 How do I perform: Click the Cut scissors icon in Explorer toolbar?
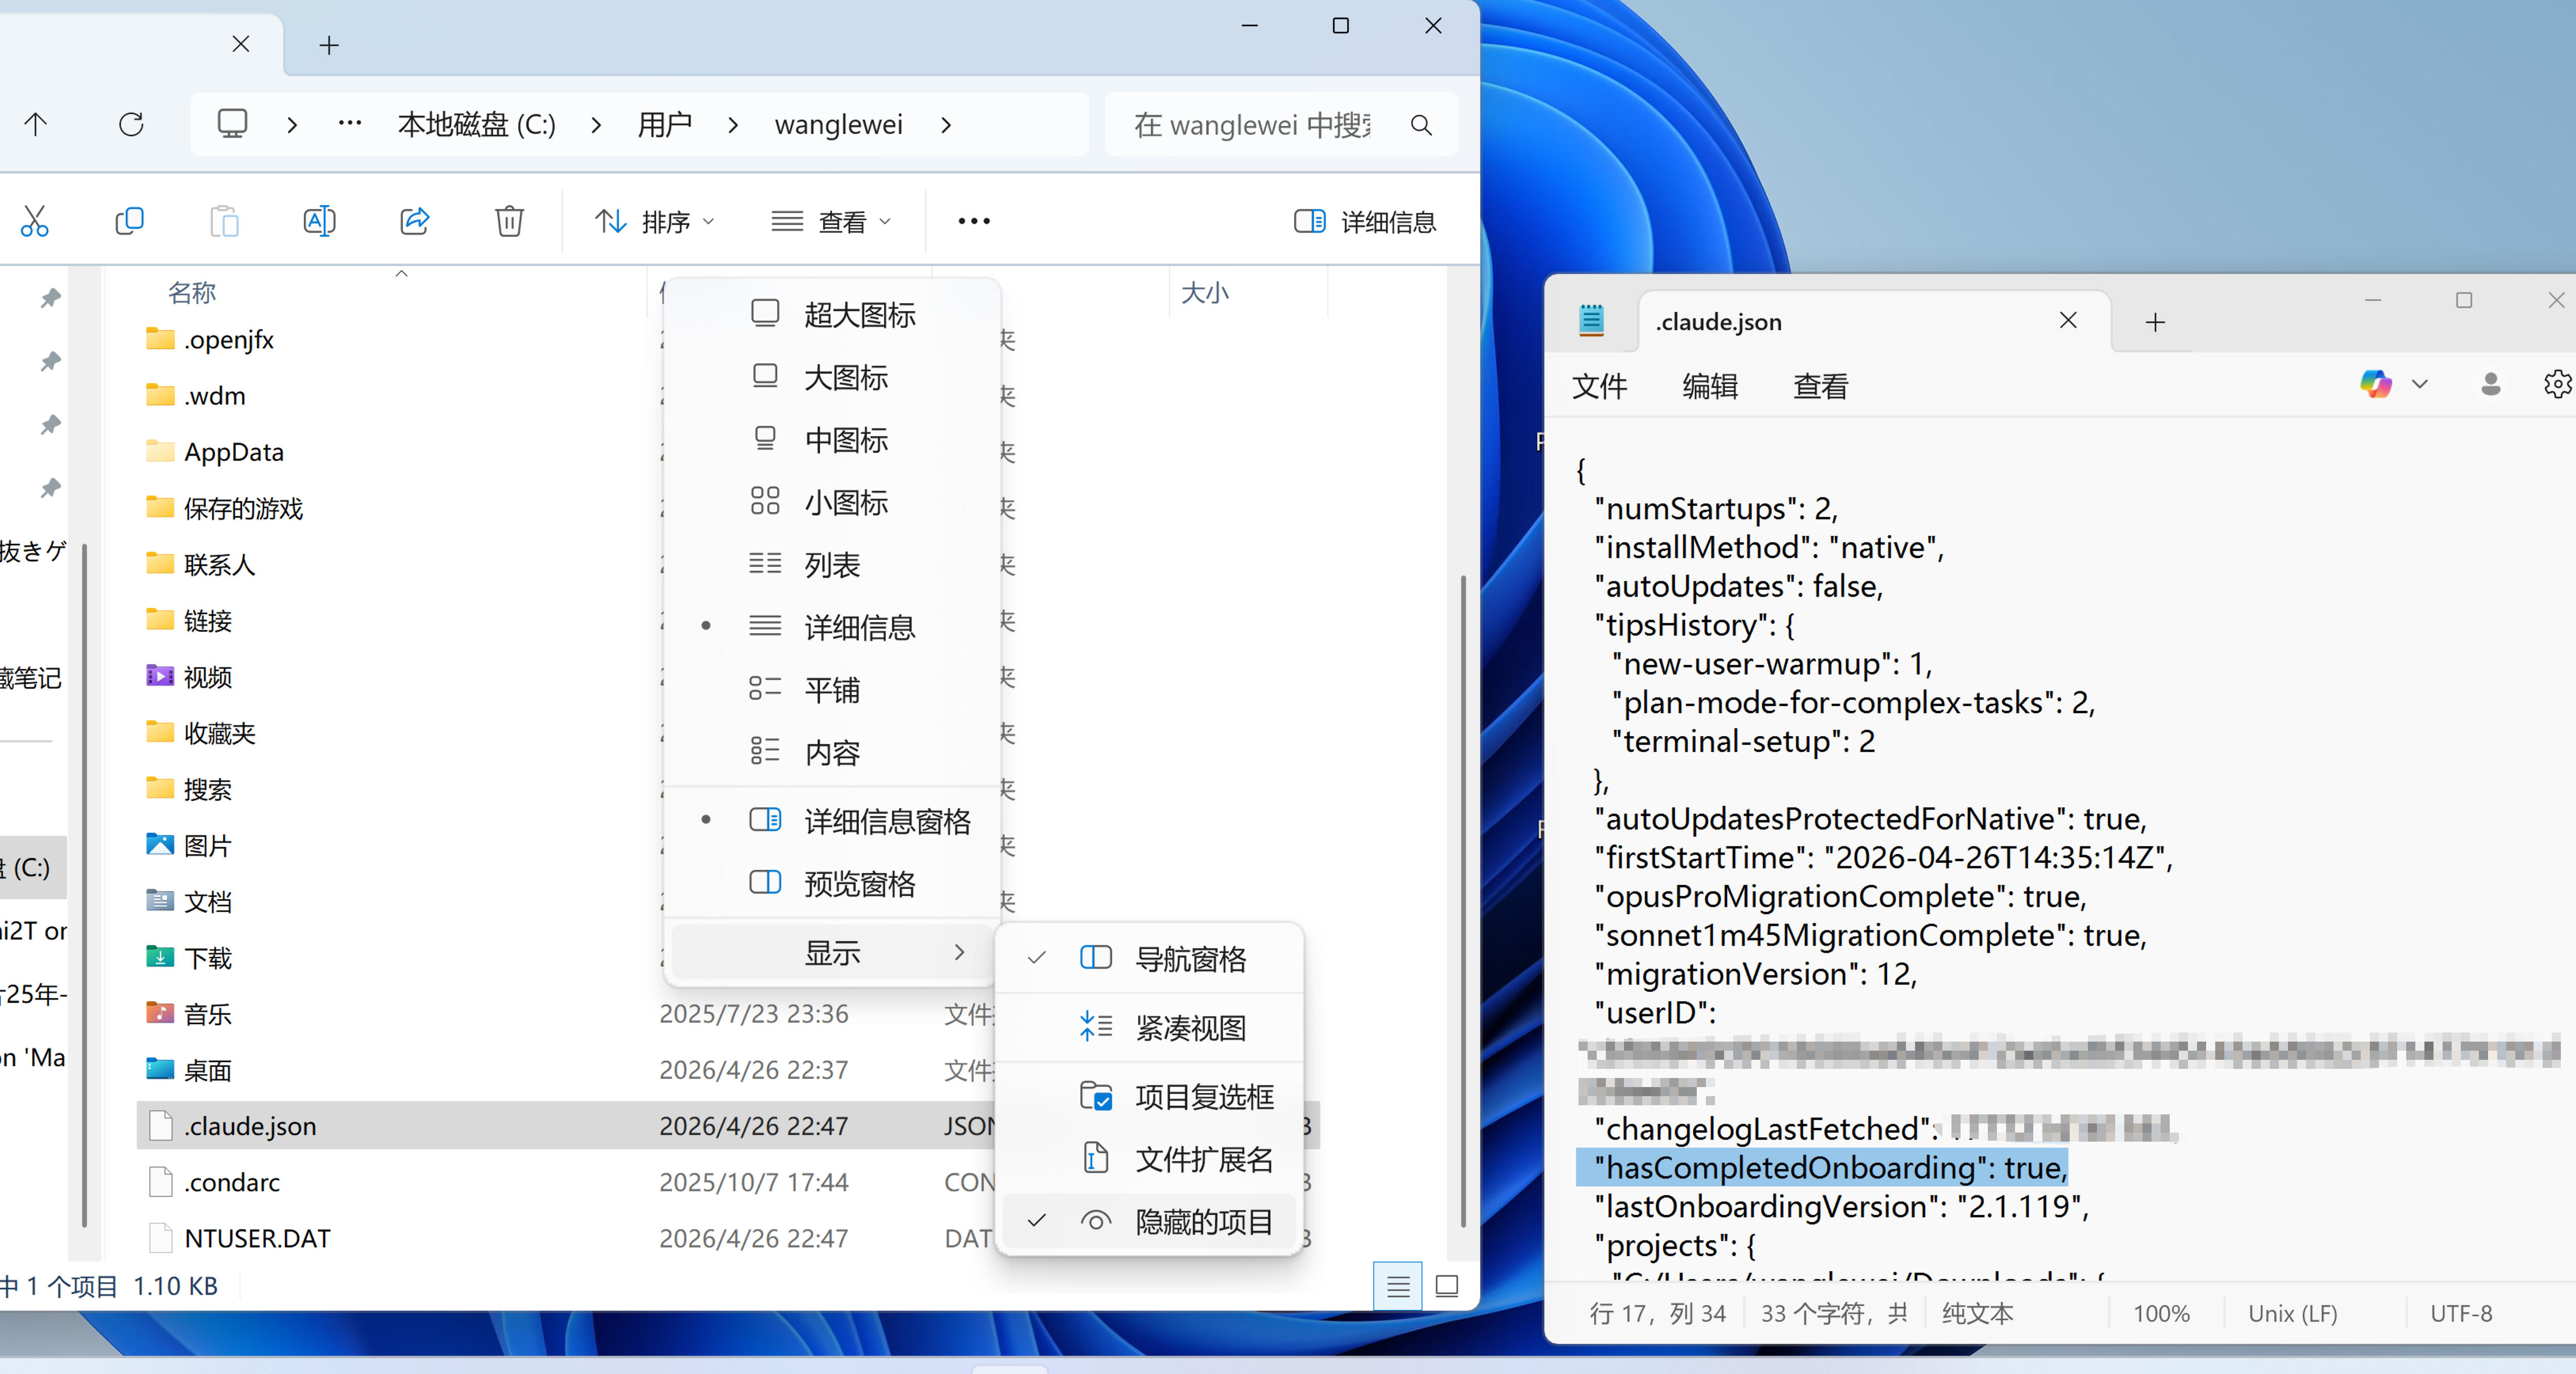click(x=34, y=221)
